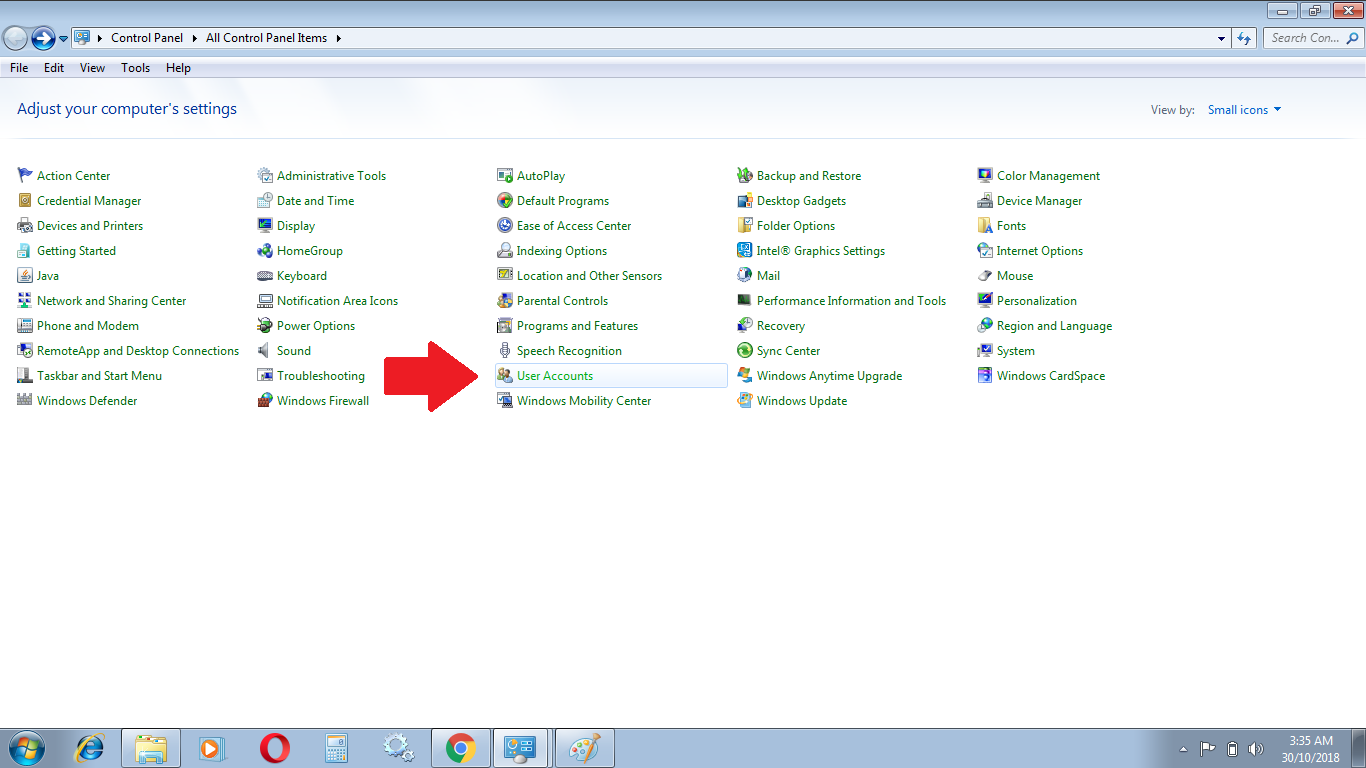Viewport: 1366px width, 768px height.
Task: Click the Keyboard icon
Action: (265, 275)
